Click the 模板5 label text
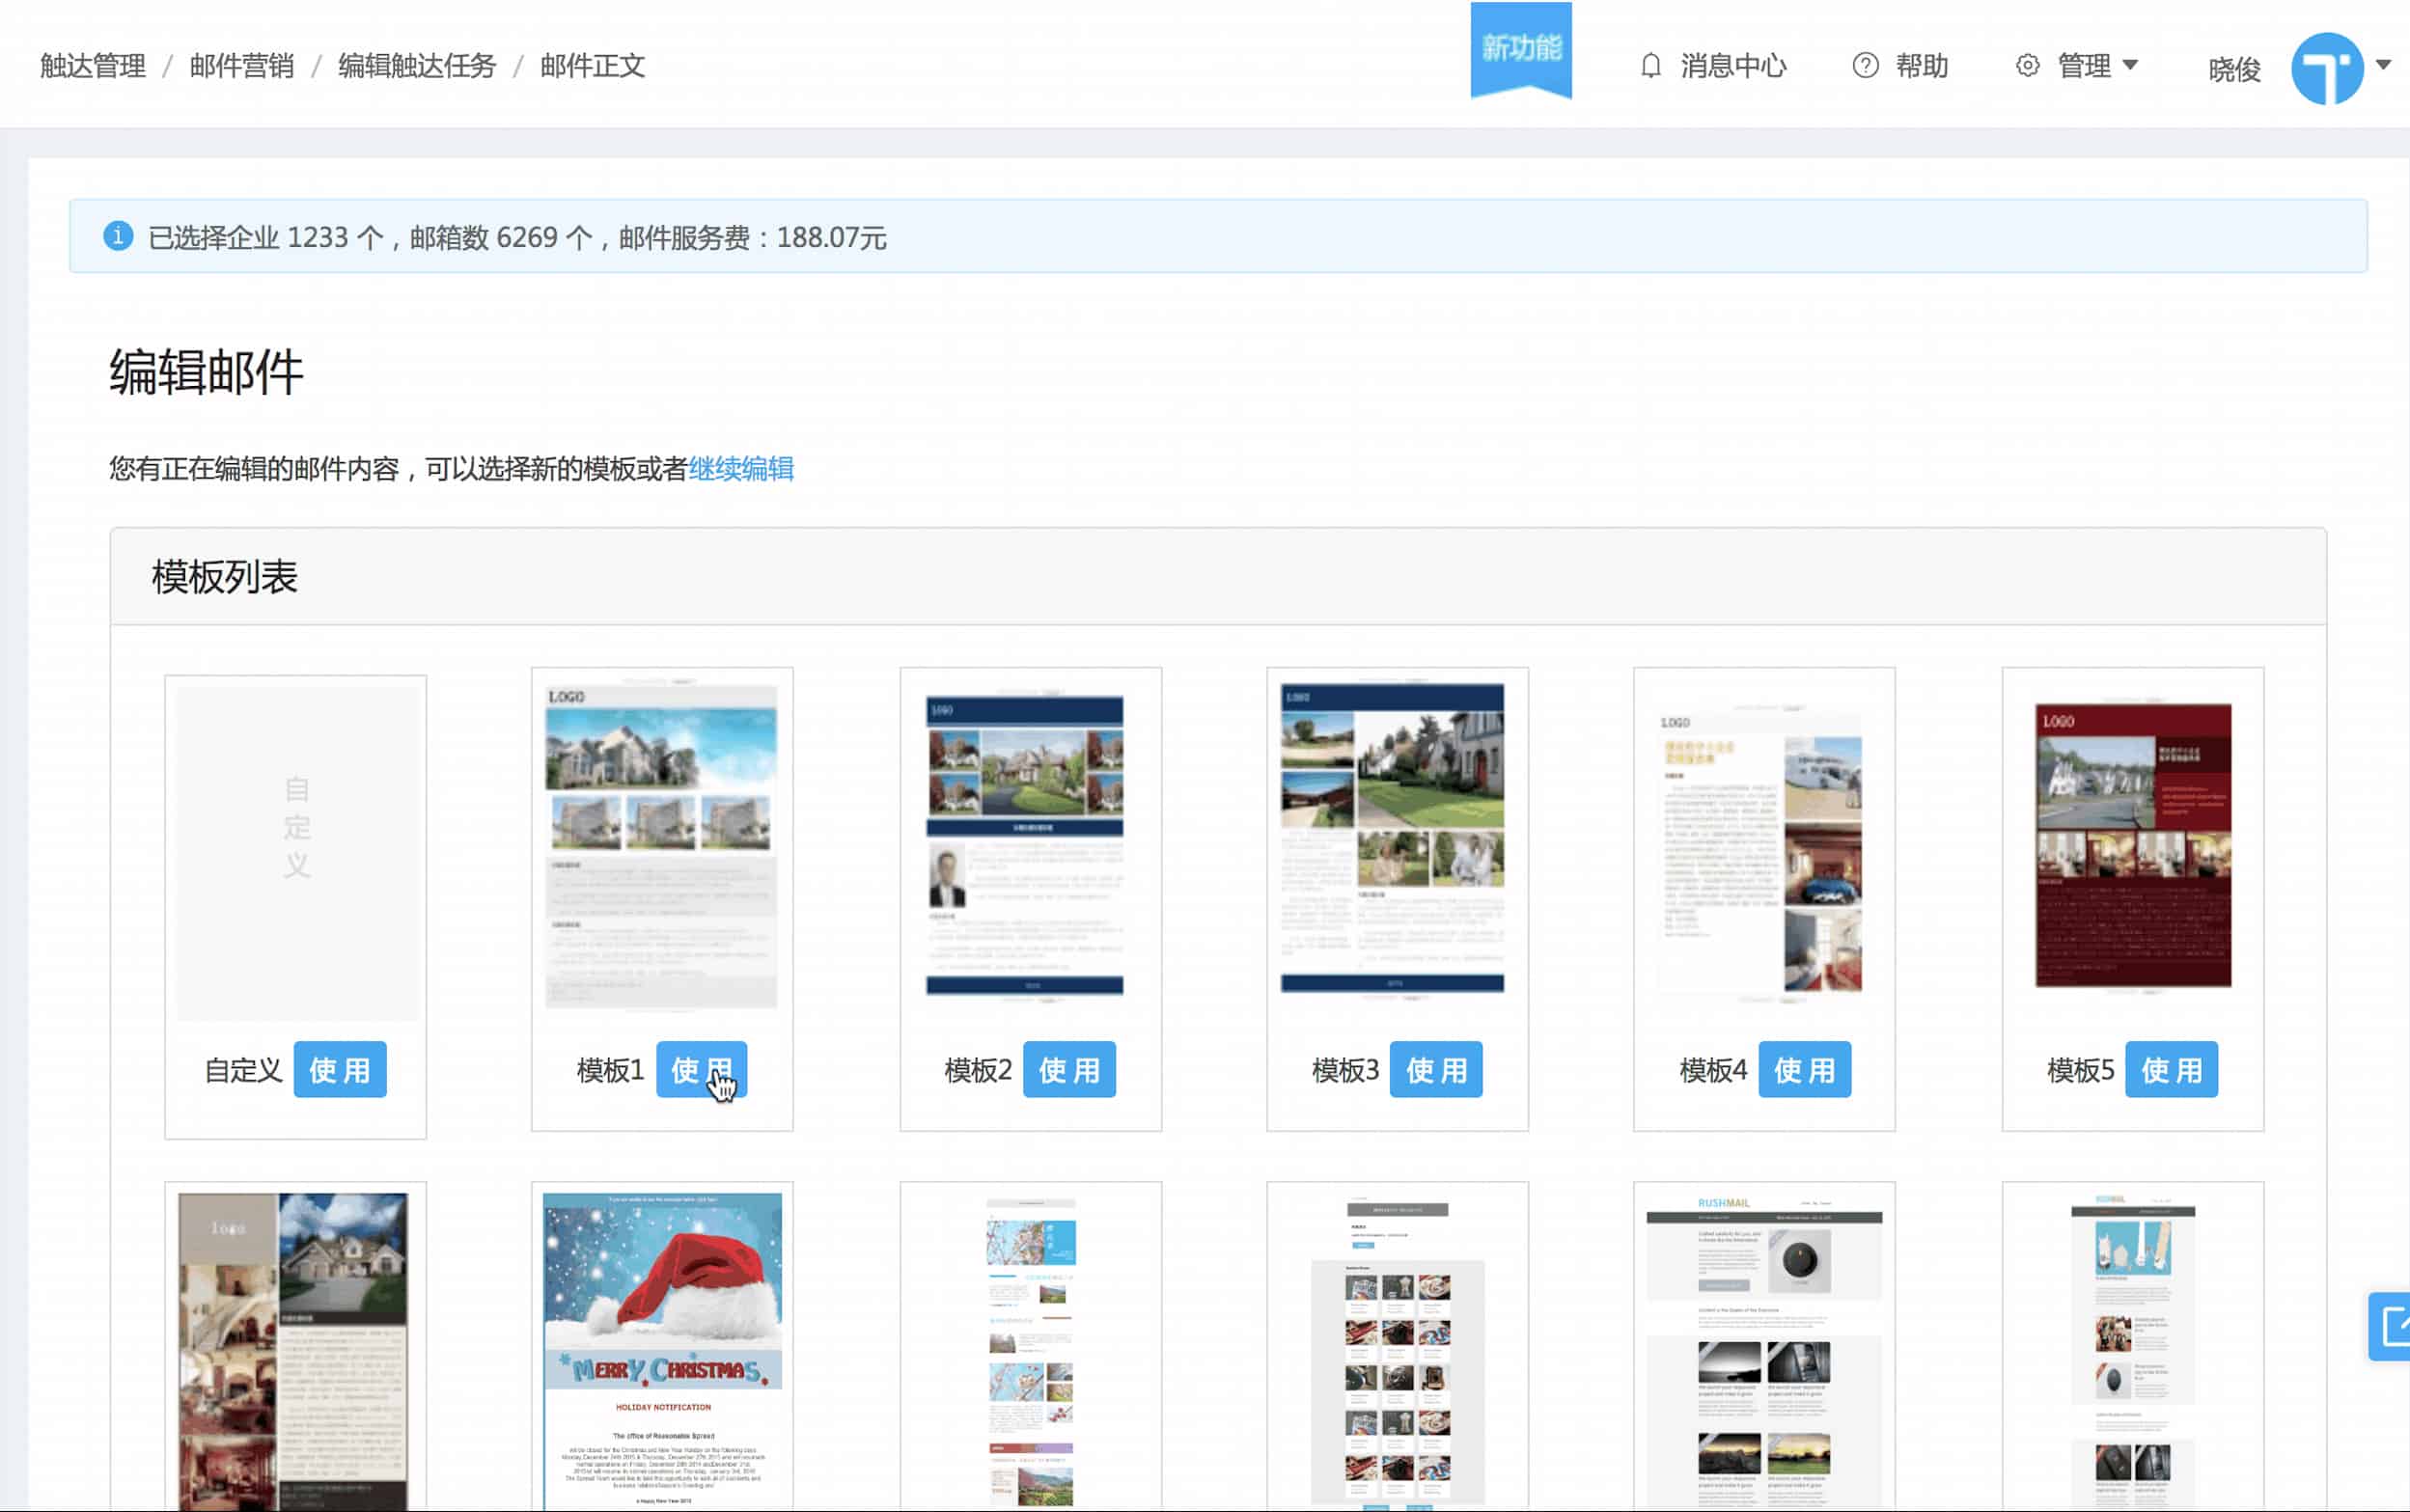 click(x=2080, y=1071)
